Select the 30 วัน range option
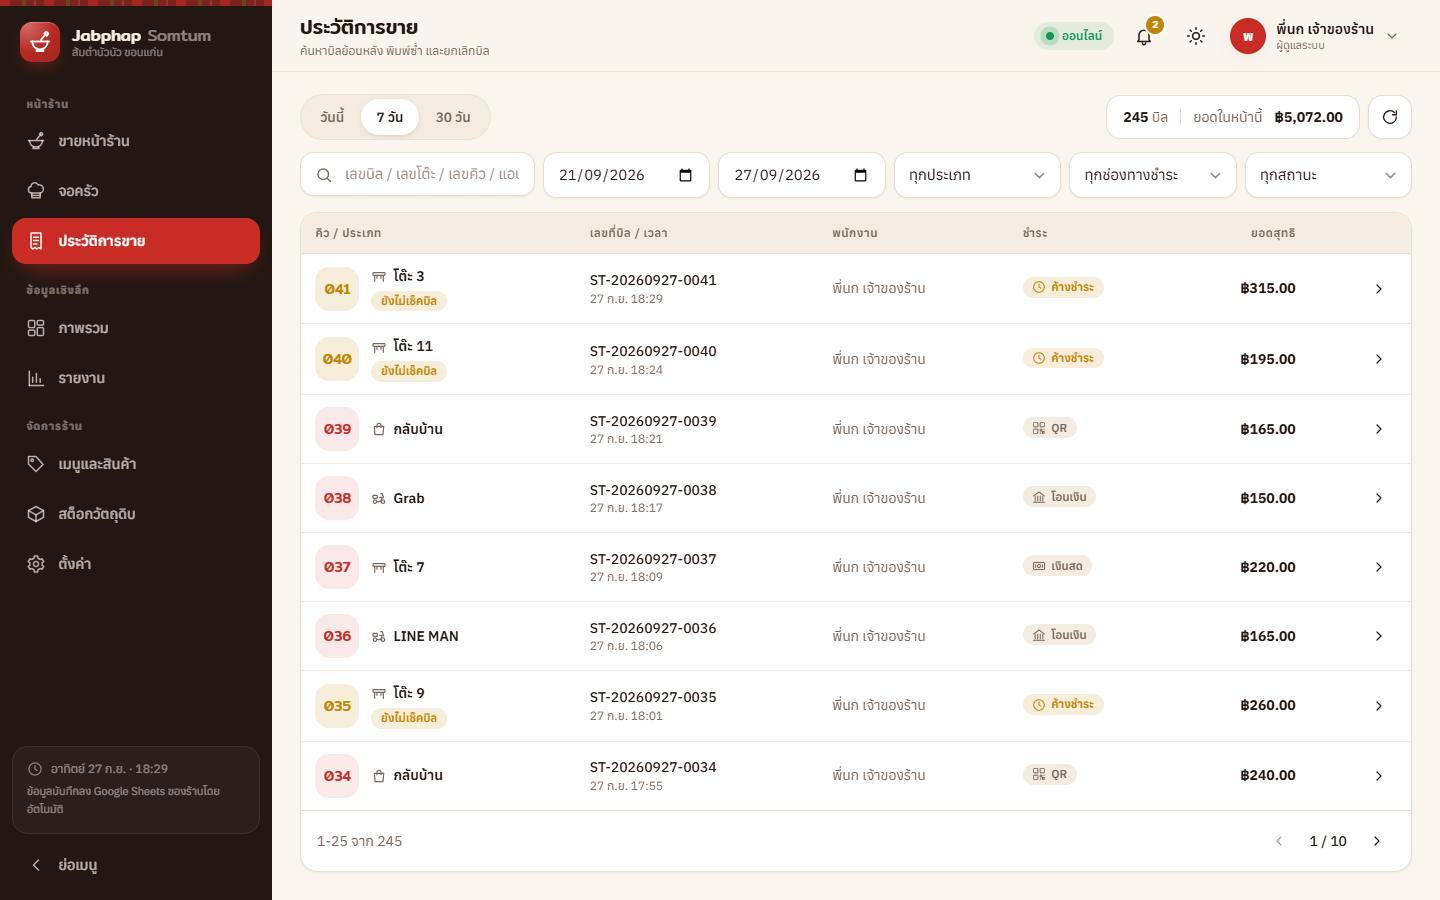Viewport: 1440px width, 900px height. pos(453,117)
